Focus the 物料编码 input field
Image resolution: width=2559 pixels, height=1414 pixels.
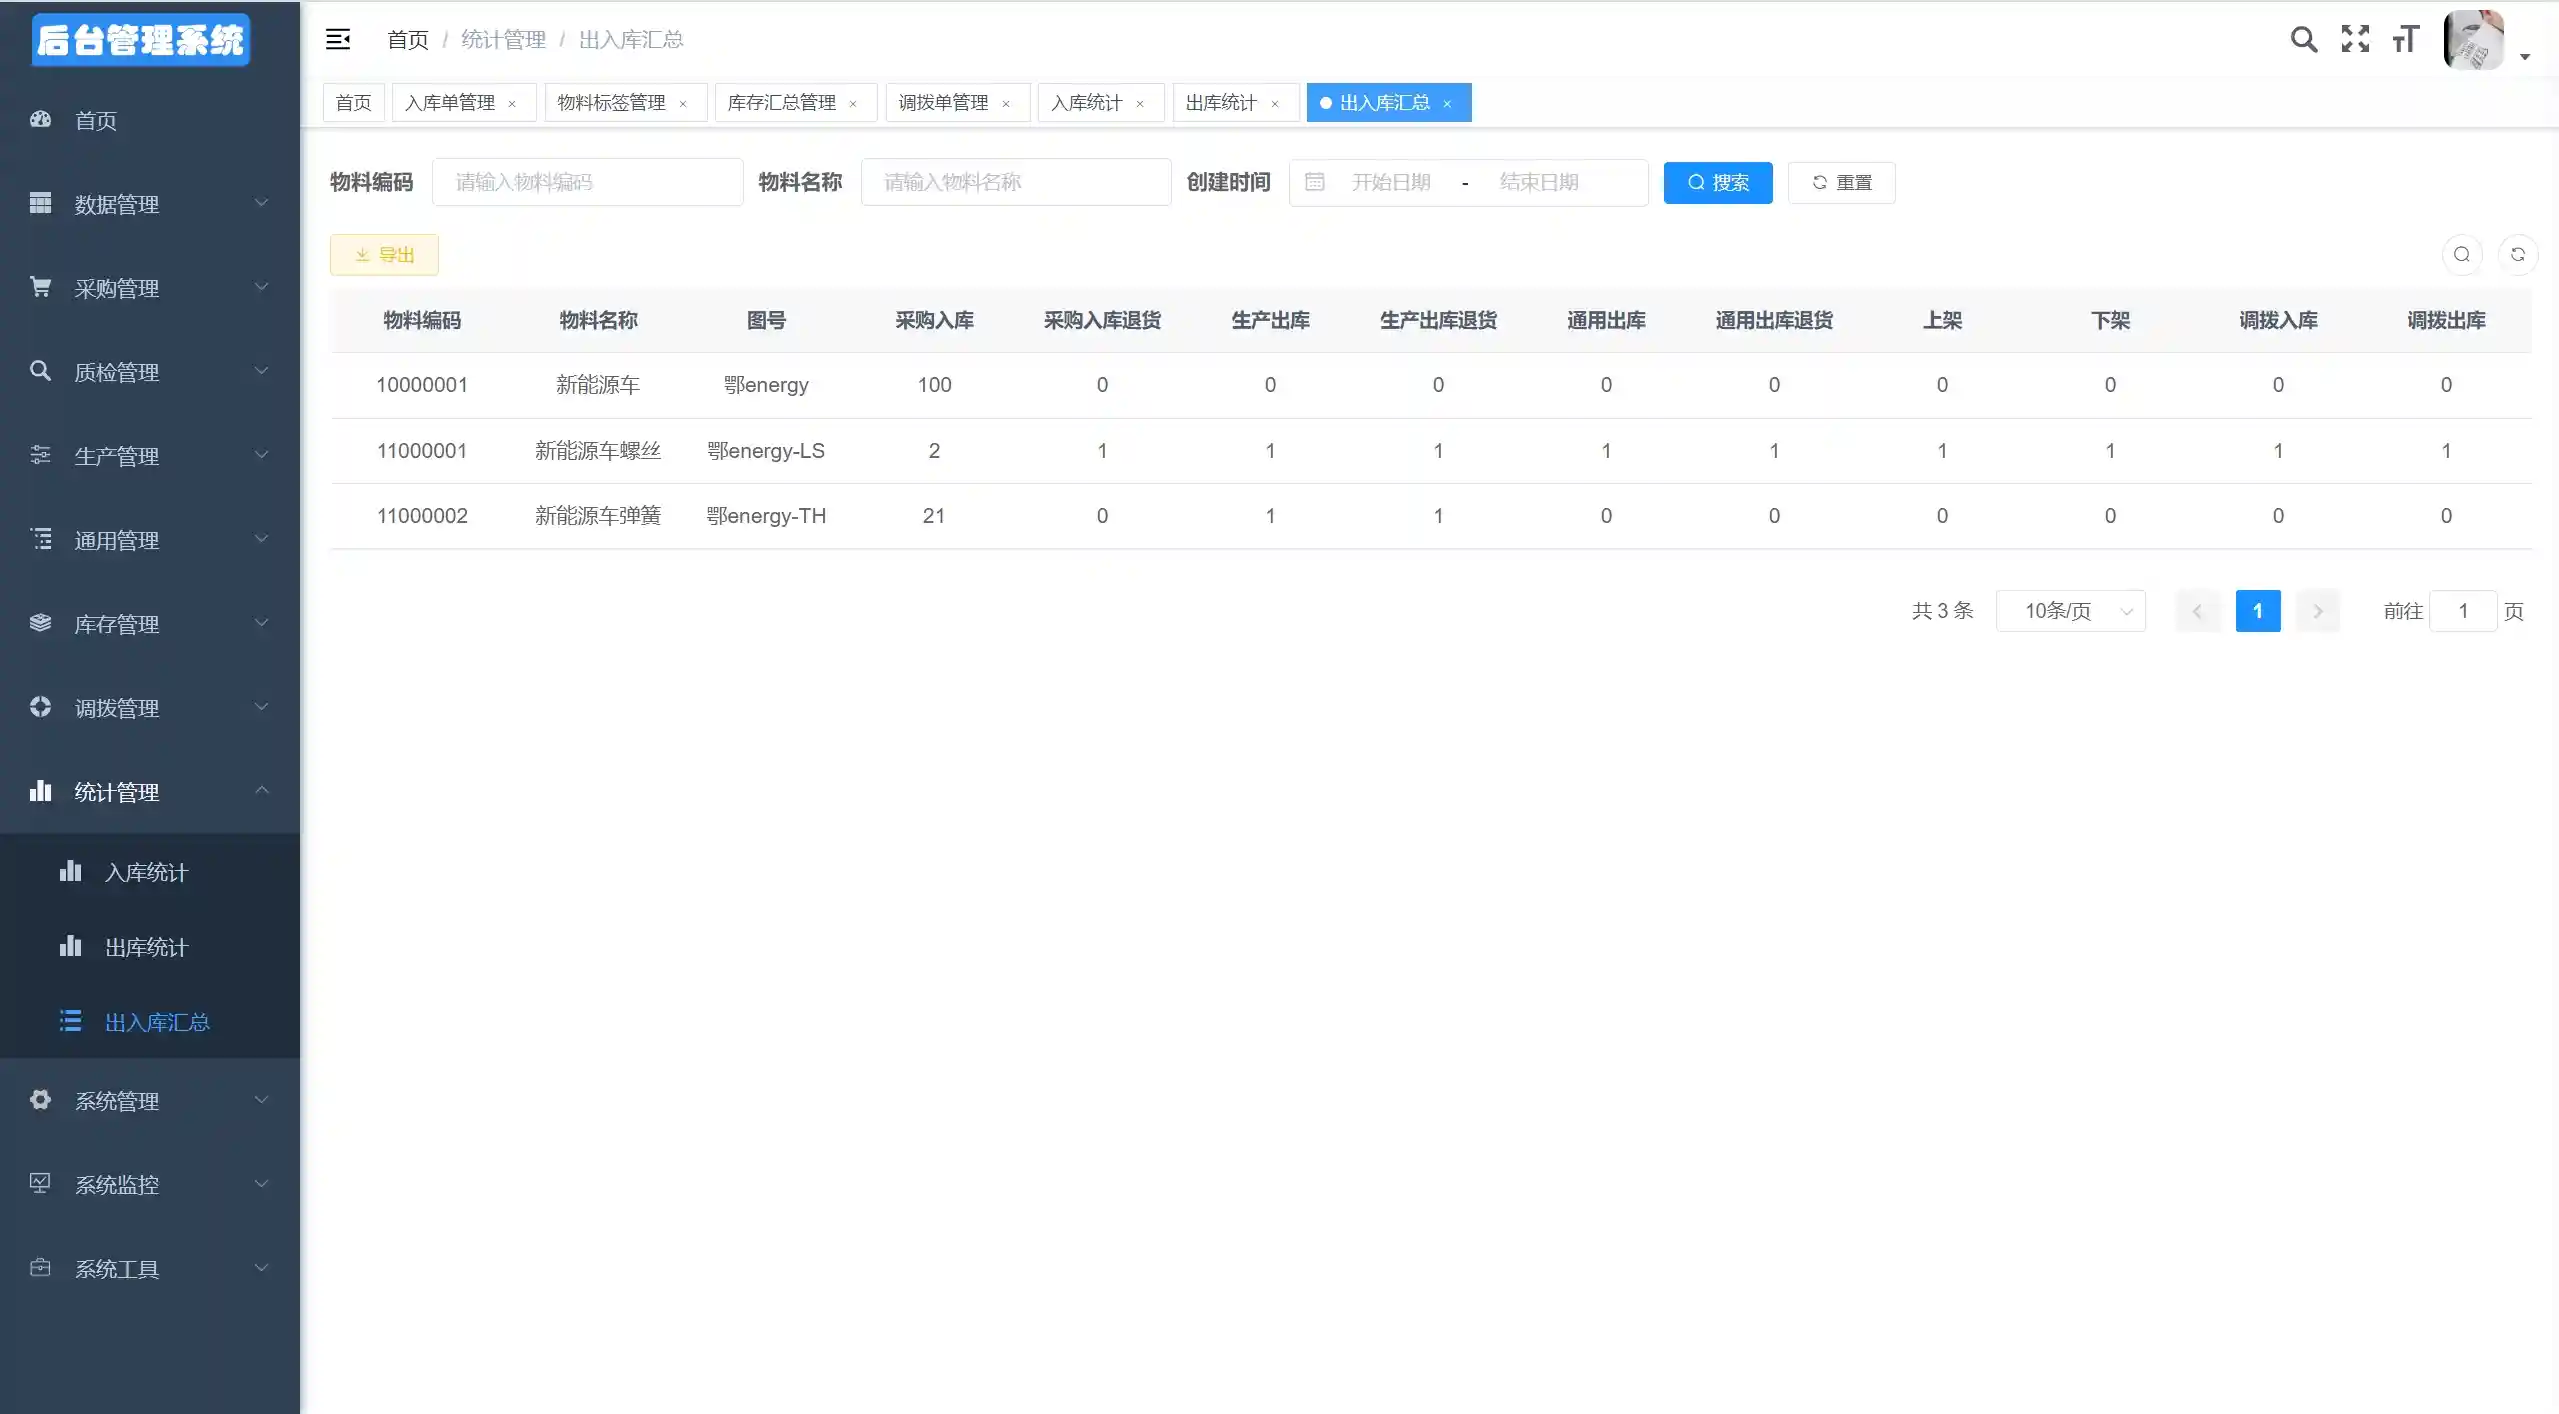click(x=587, y=182)
